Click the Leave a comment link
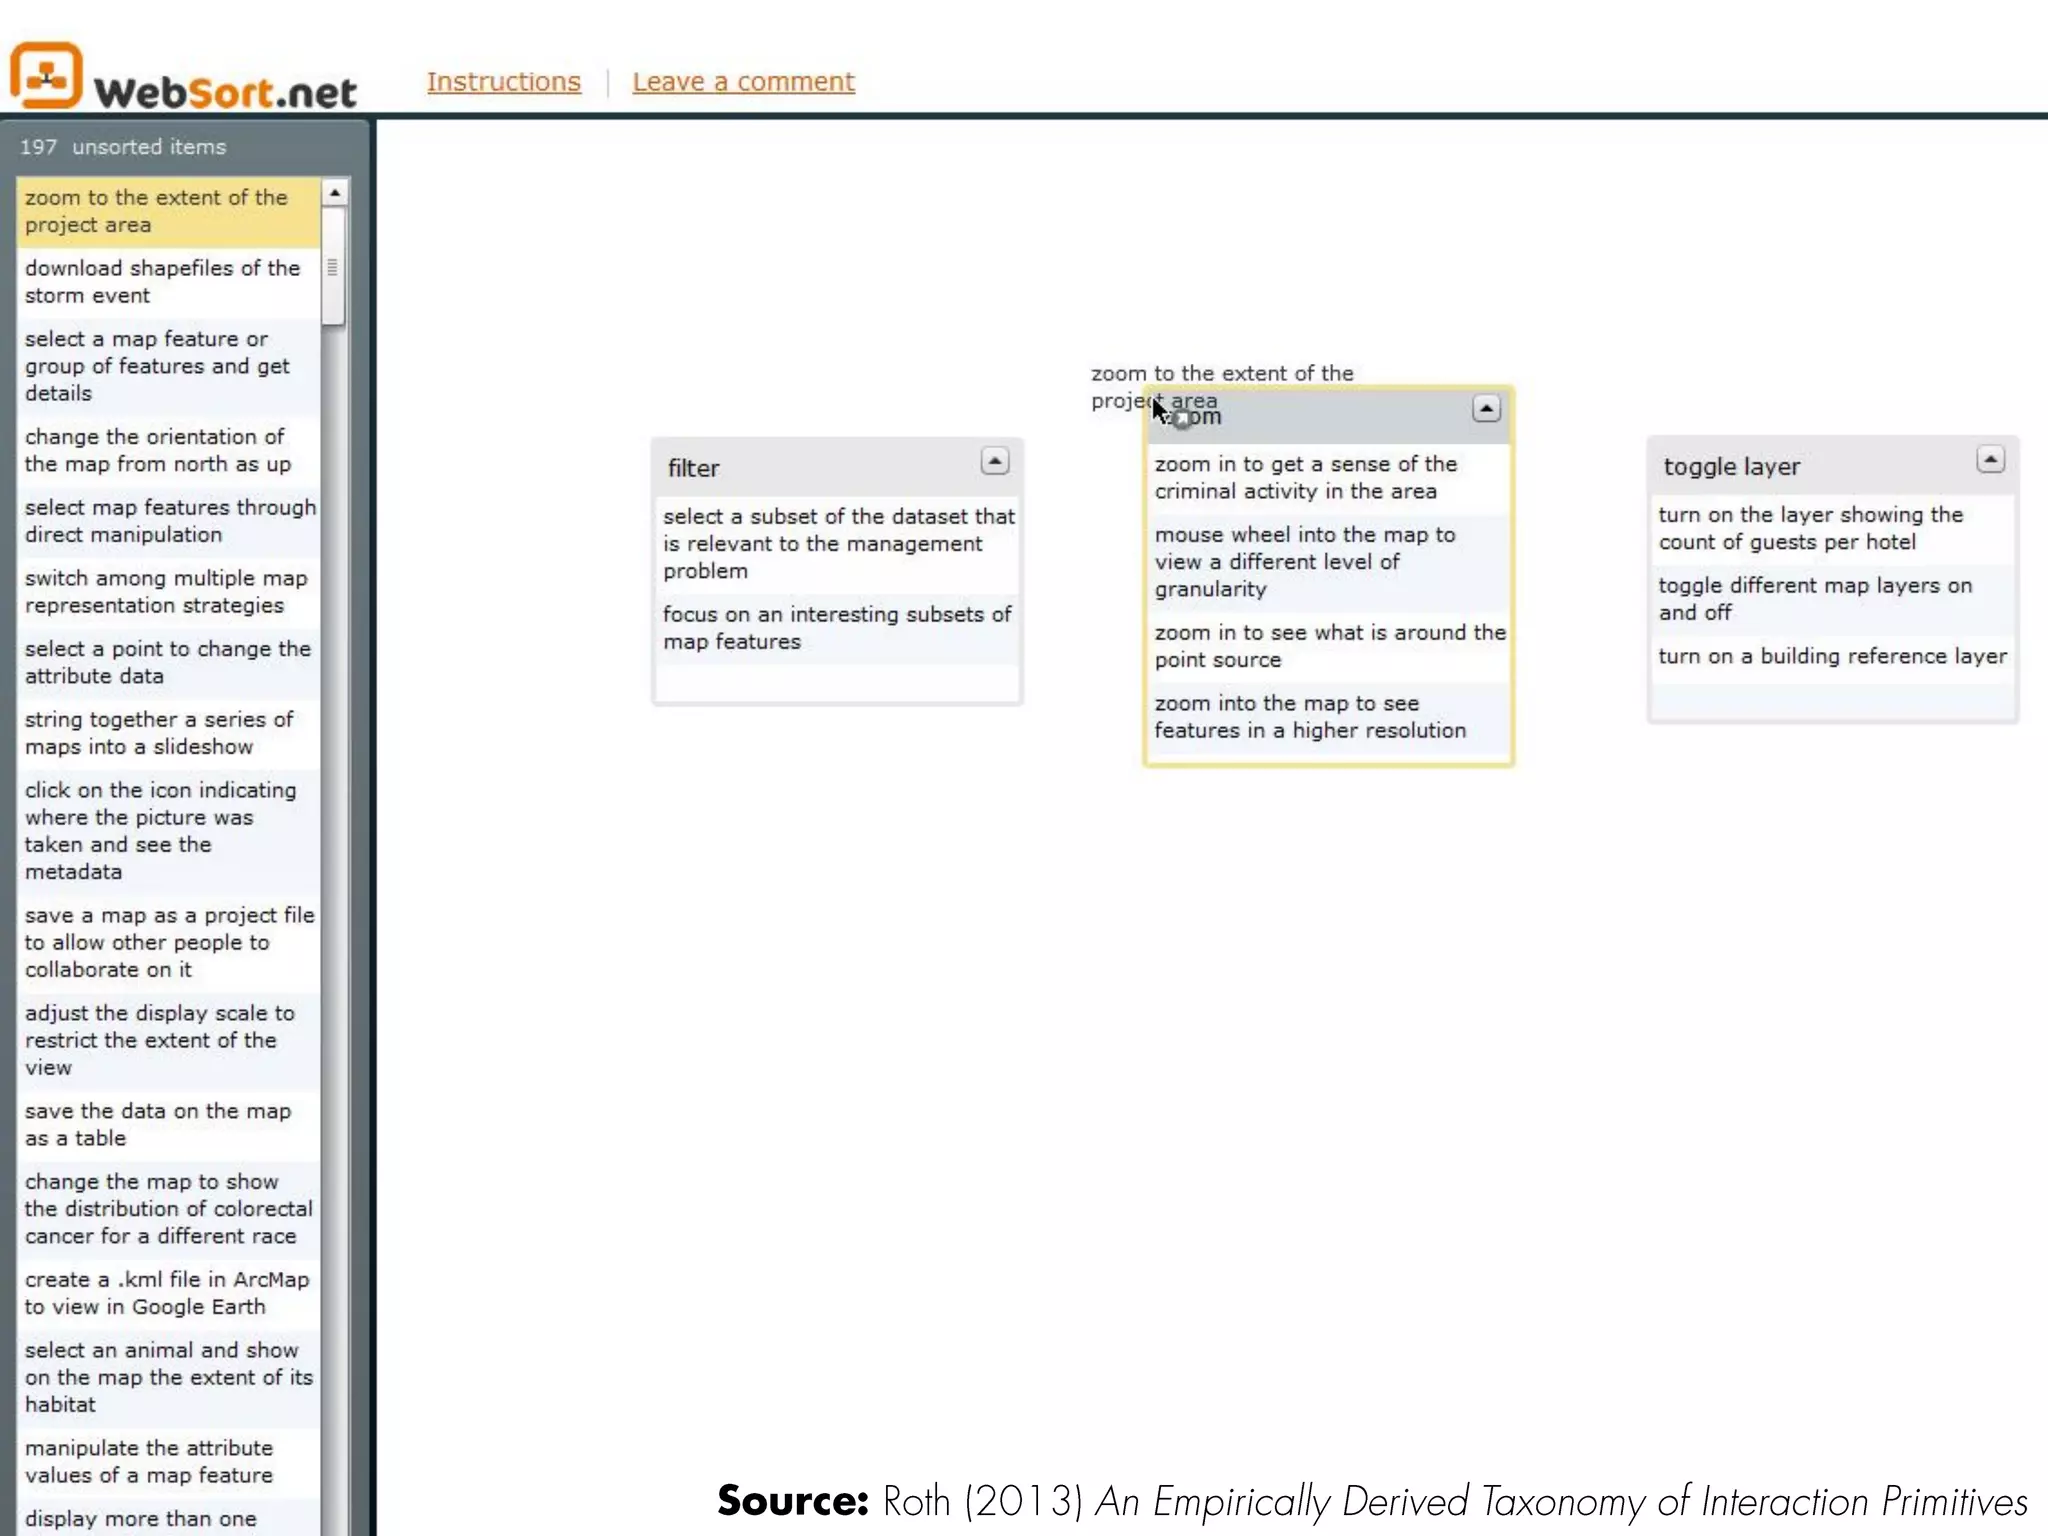2048x1536 pixels. [x=743, y=82]
